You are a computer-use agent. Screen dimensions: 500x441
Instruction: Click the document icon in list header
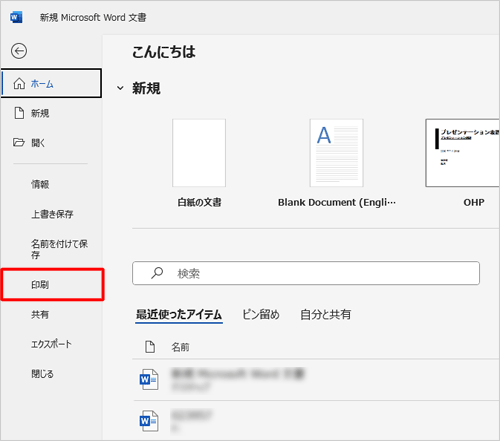coord(150,347)
